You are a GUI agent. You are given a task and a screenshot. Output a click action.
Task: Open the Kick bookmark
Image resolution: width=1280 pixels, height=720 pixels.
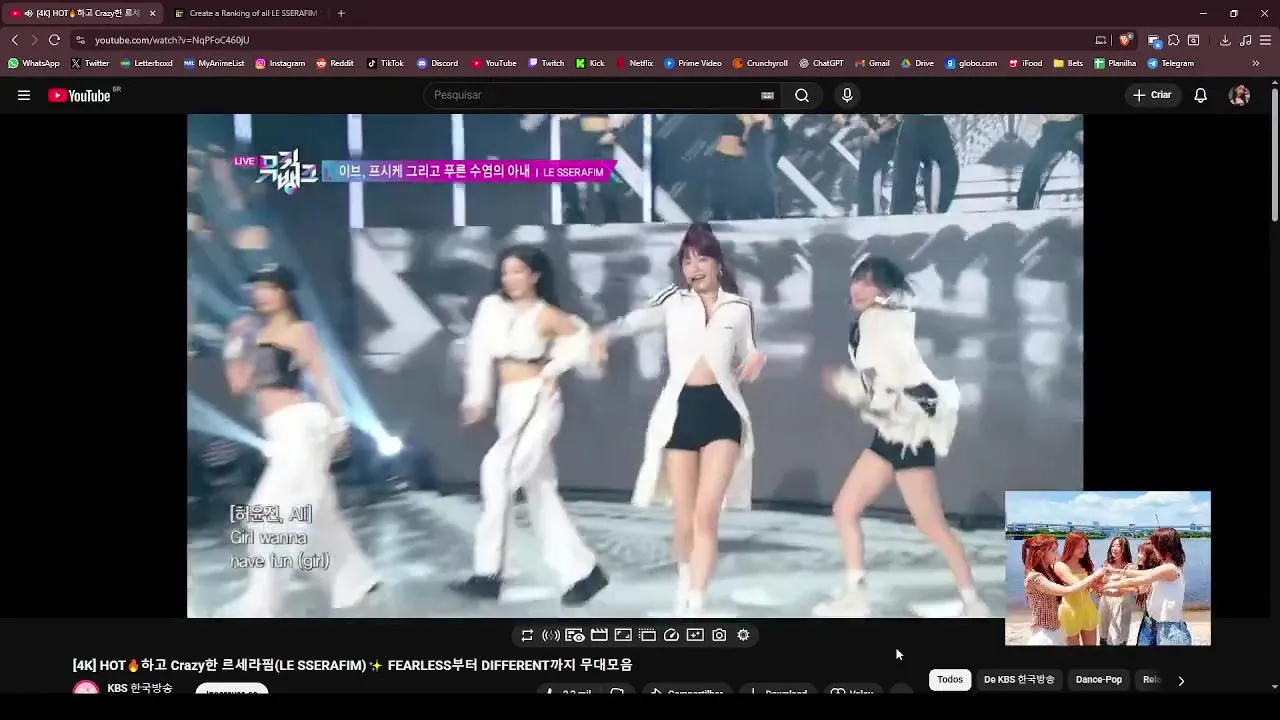[590, 63]
